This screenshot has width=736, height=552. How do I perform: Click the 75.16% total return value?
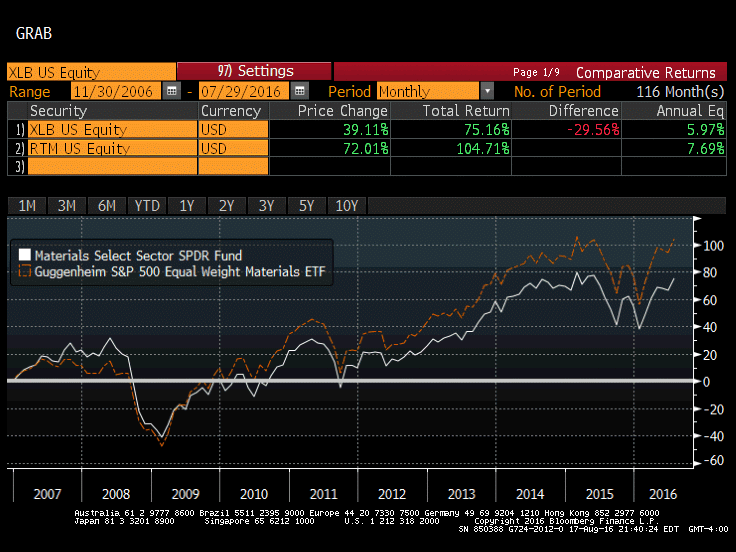tap(487, 130)
